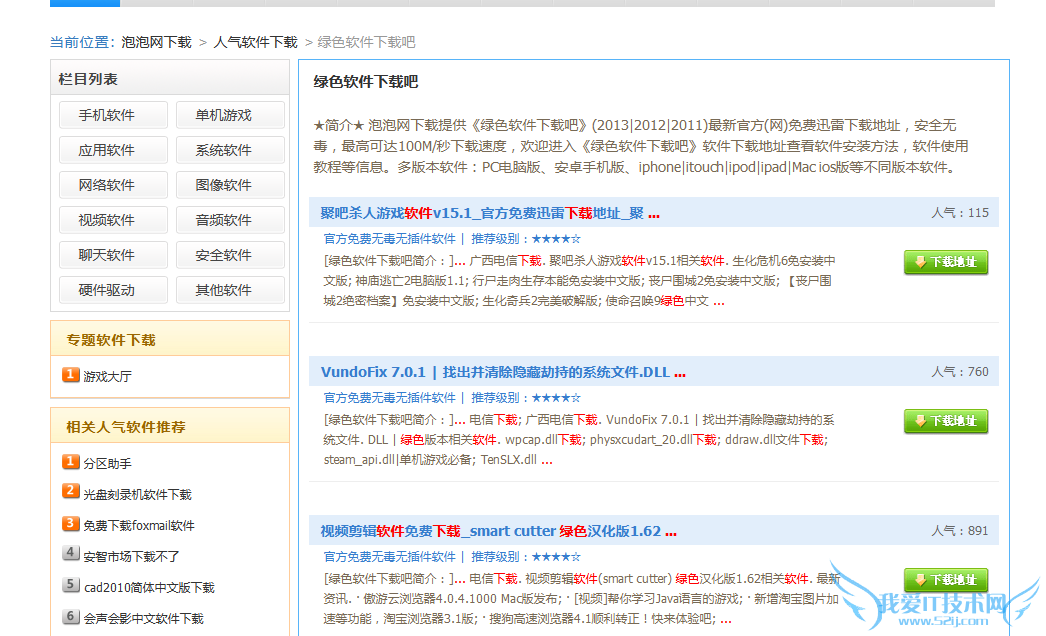
Task: Go to the 安全软件 category
Action: tap(224, 255)
